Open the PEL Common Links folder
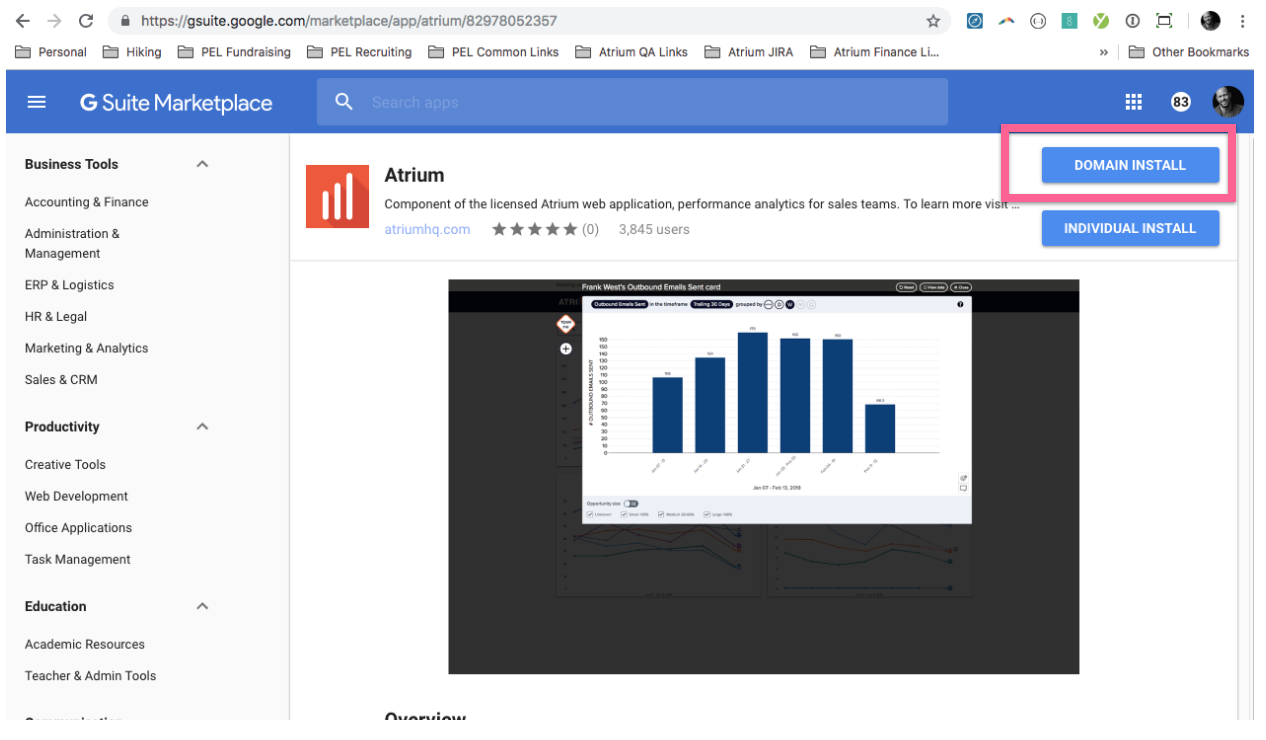Viewport: 1266px width, 740px height. click(493, 52)
